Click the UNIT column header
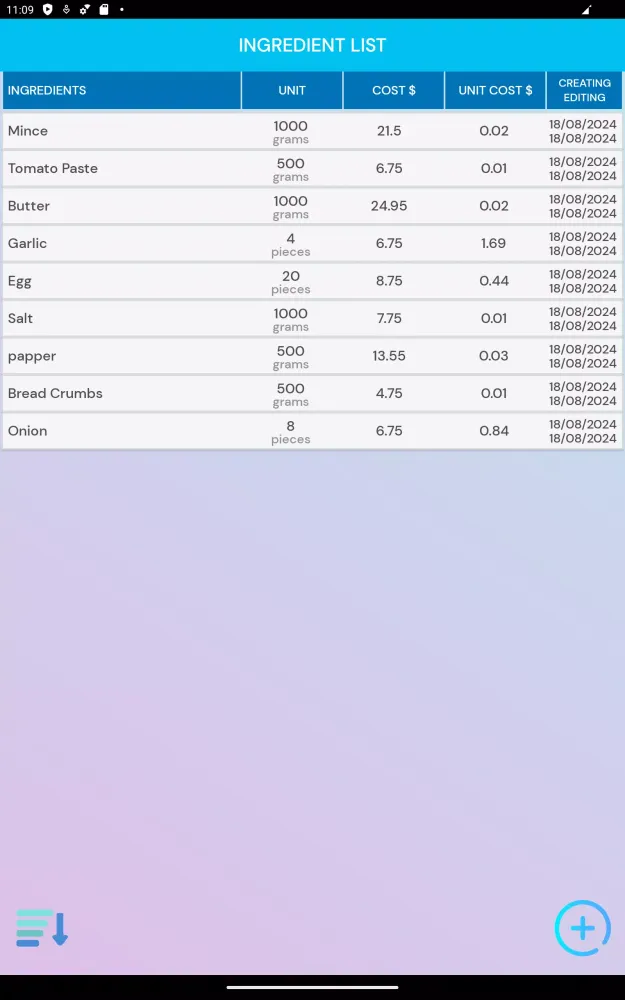This screenshot has width=625, height=1000. (292, 90)
